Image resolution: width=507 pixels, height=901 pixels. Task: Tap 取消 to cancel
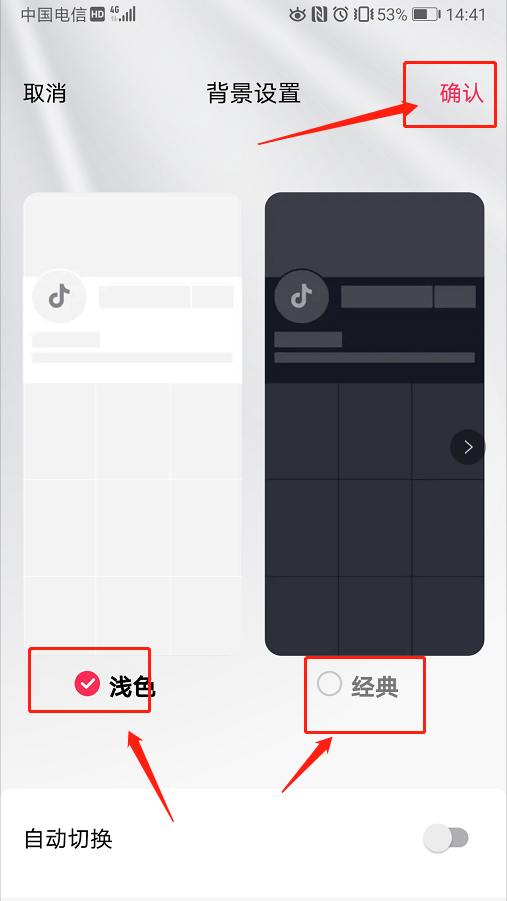click(44, 93)
